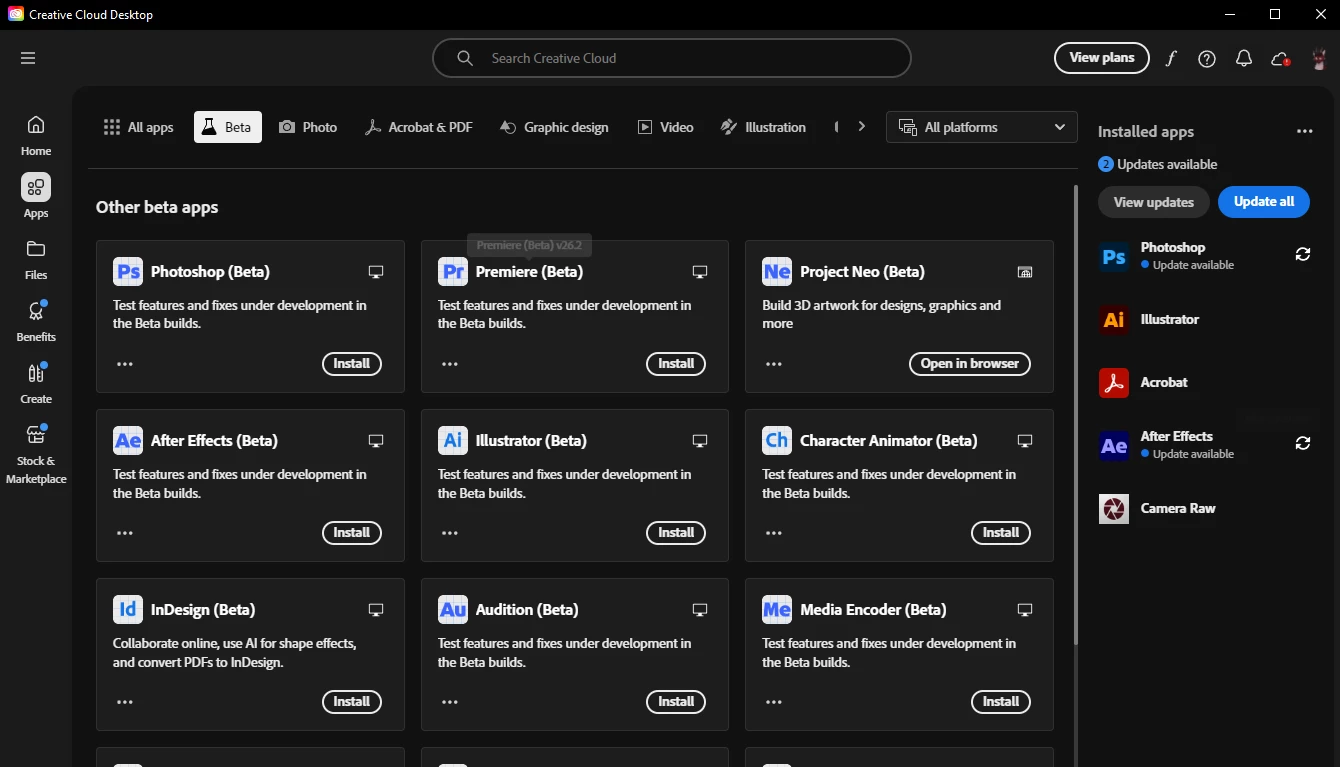Click the Character Animator (Beta) icon

coord(777,441)
